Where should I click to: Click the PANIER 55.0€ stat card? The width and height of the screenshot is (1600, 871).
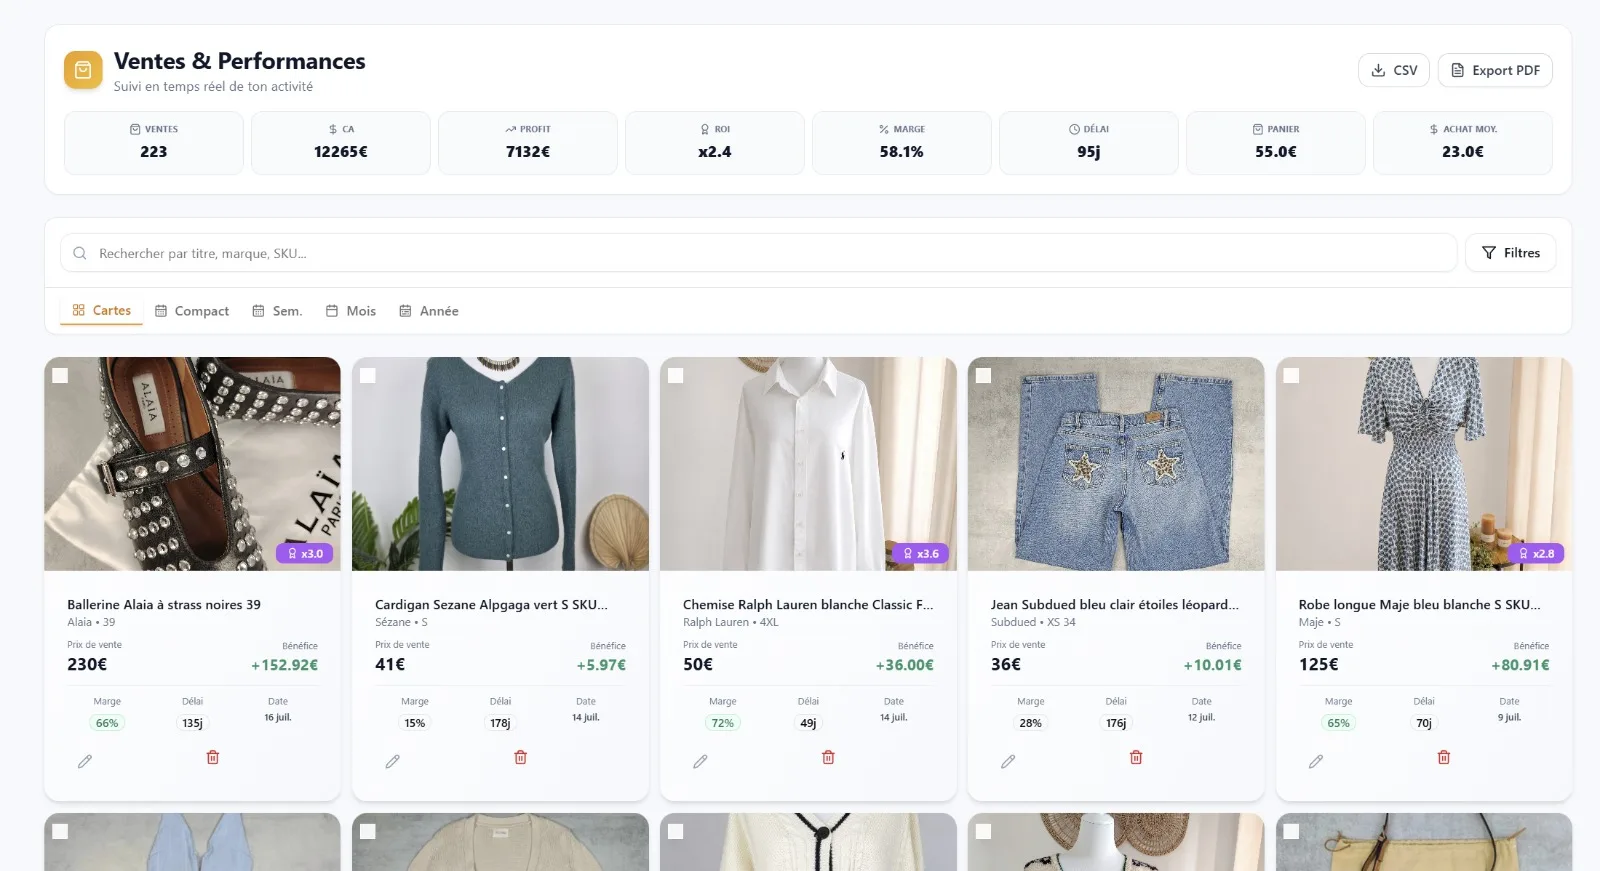[1276, 143]
